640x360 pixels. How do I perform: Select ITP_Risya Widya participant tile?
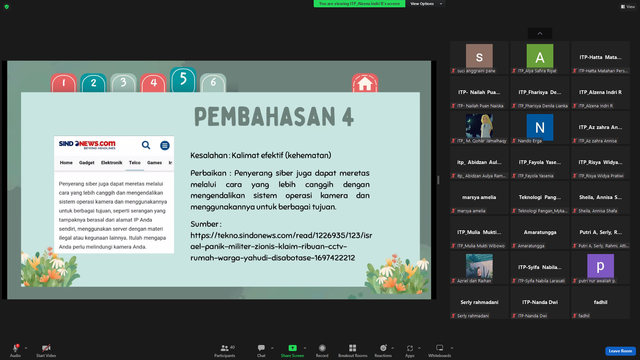coord(600,162)
